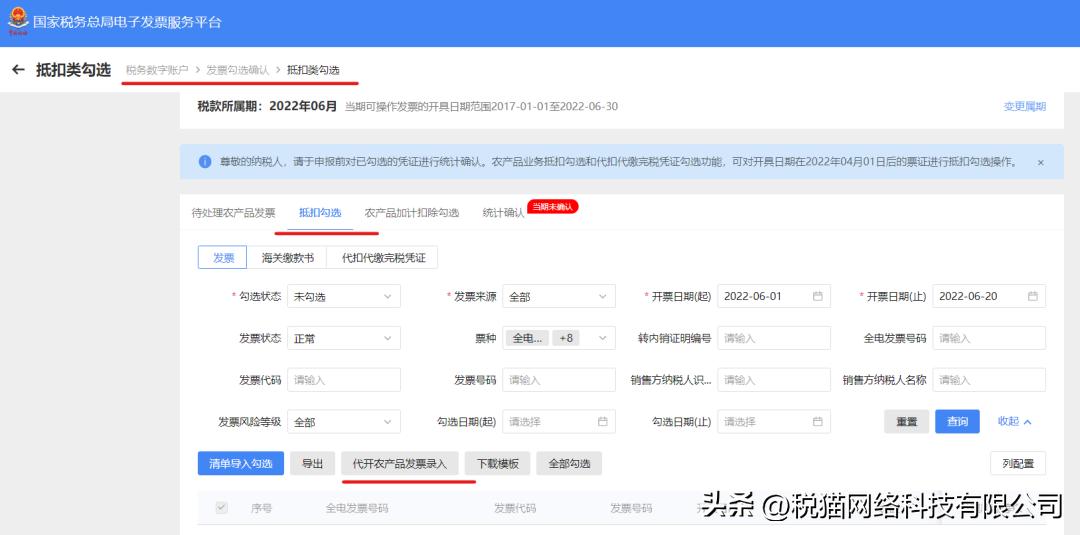
Task: Open calendar icon of 勾选日期(止)
Action: [x=818, y=421]
